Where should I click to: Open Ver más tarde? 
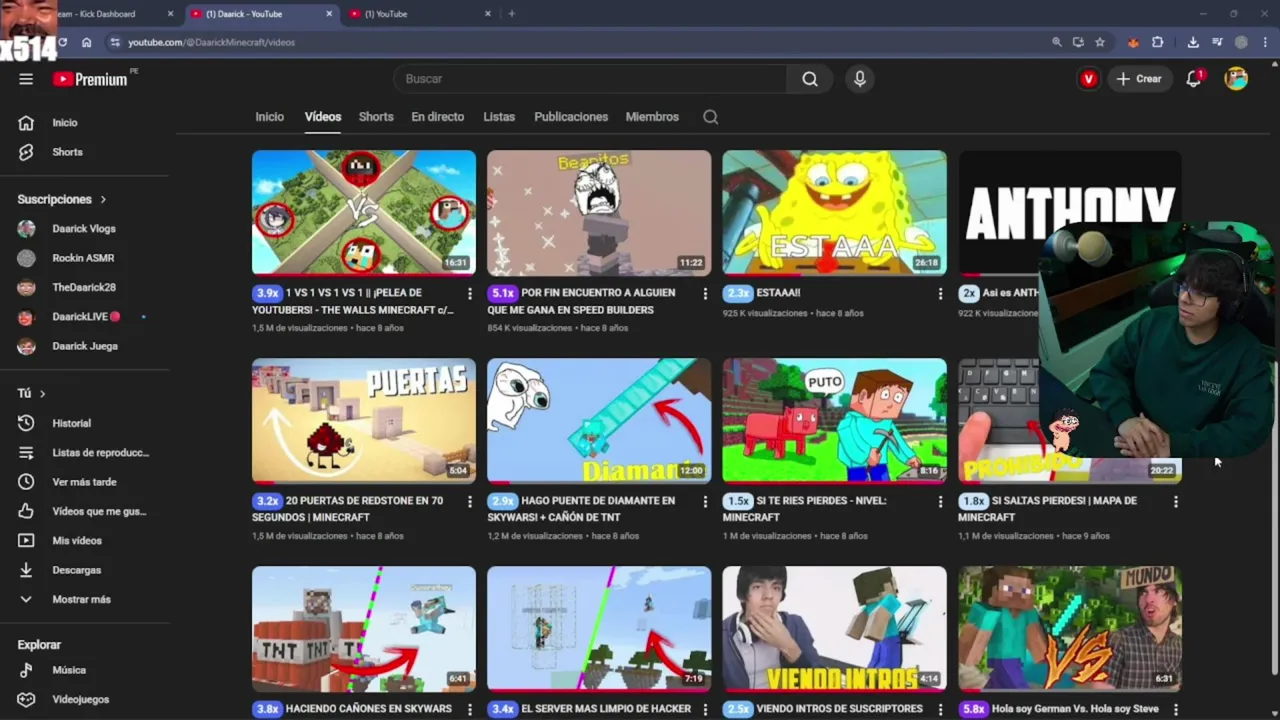pyautogui.click(x=85, y=482)
